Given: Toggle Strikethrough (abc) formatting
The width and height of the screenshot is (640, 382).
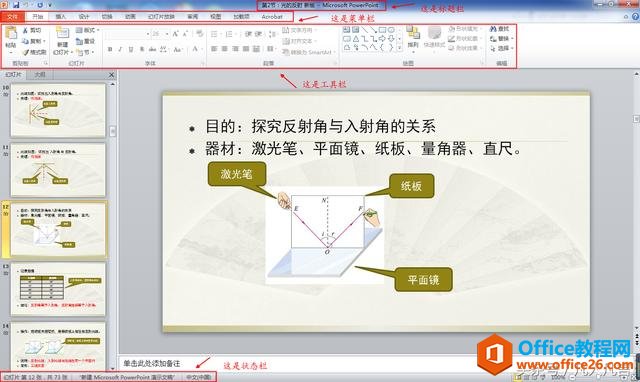Looking at the screenshot, I should [152, 49].
